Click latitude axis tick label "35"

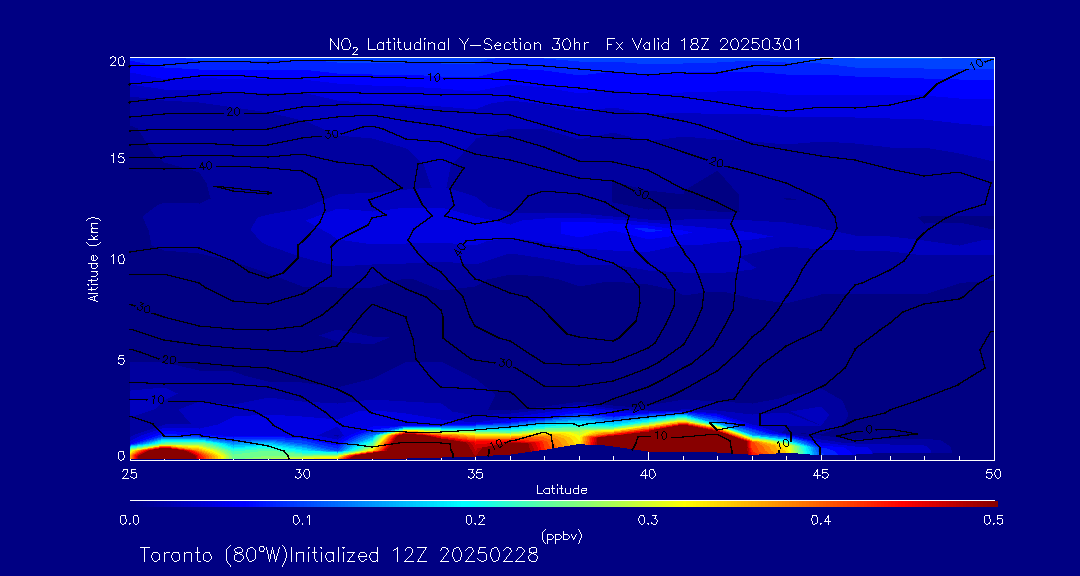click(x=475, y=473)
